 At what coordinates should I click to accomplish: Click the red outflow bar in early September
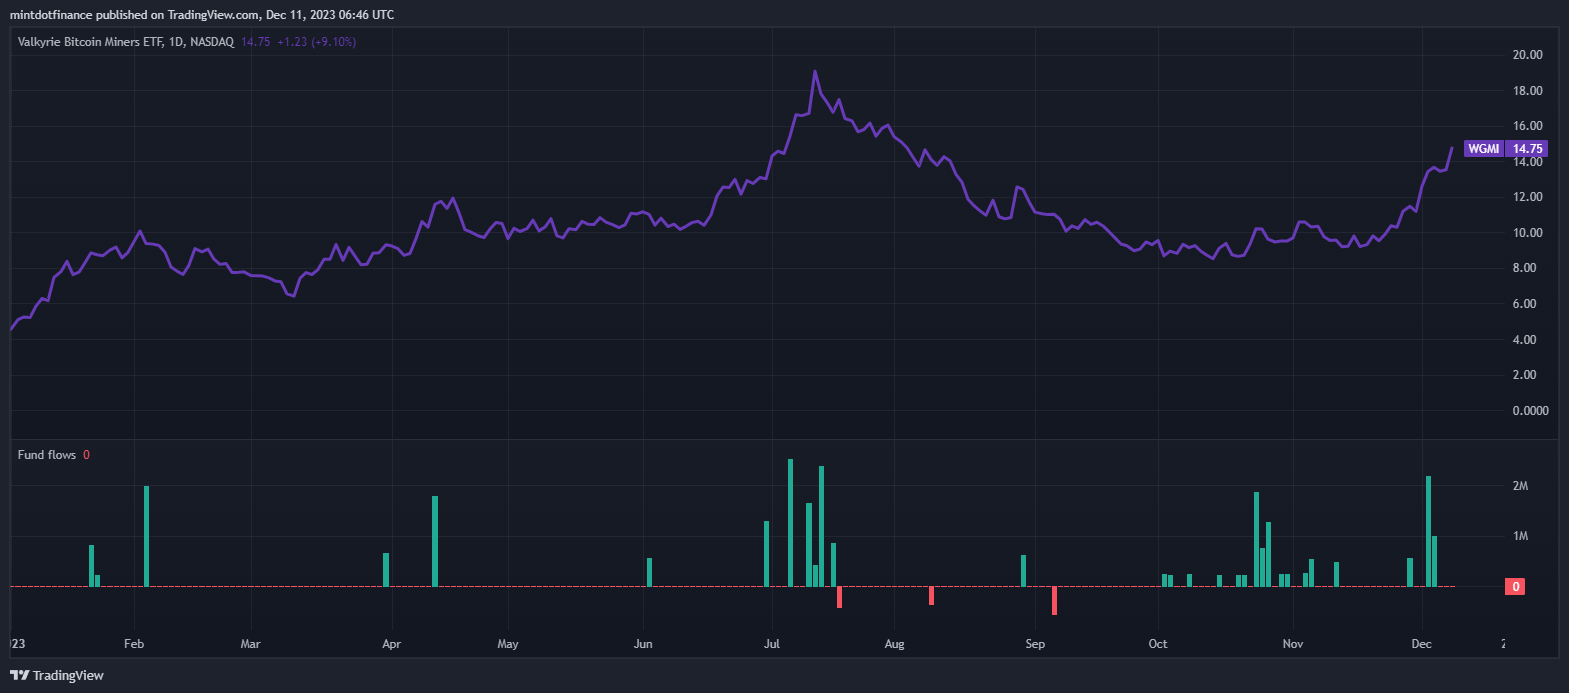click(x=1054, y=601)
